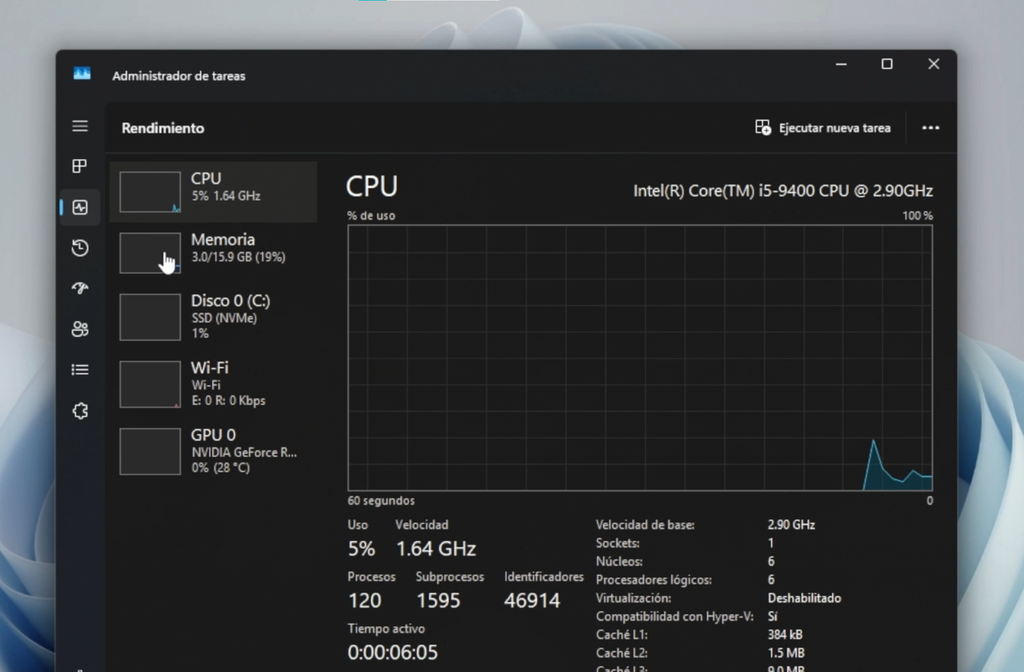Open the Services puzzle icon
The width and height of the screenshot is (1024, 672).
pos(80,411)
